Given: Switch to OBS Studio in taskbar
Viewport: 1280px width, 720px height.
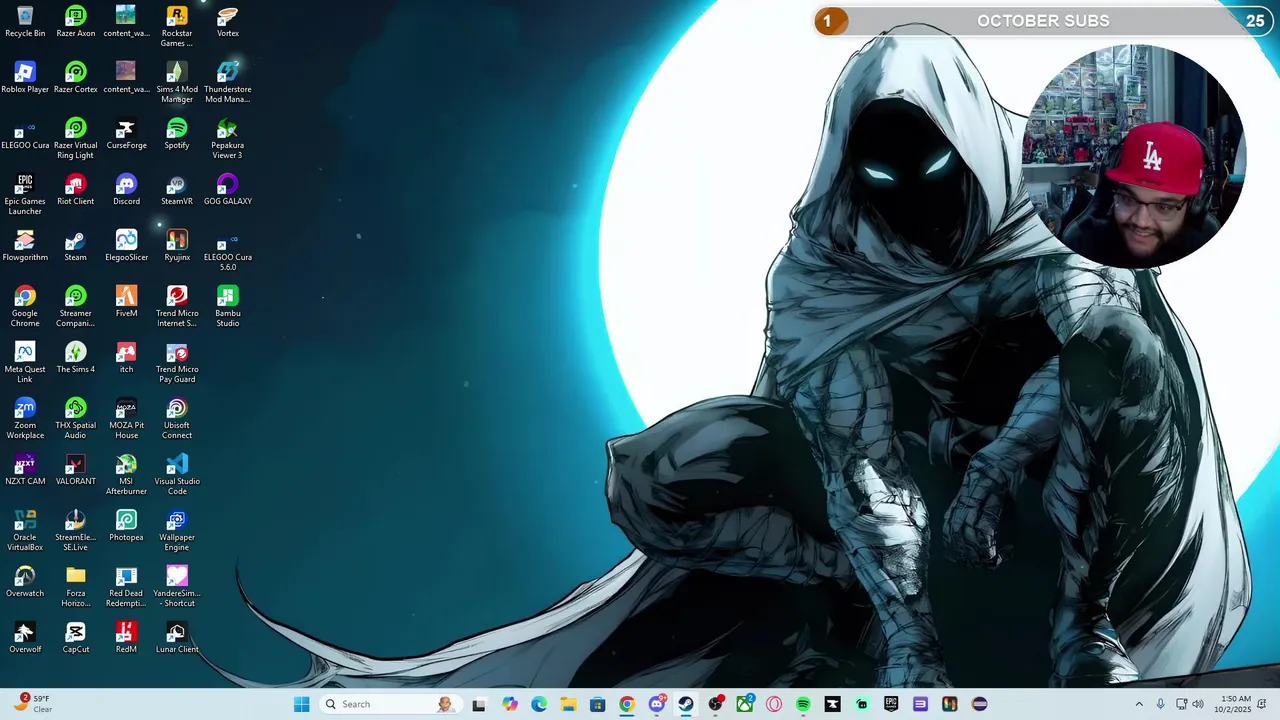Looking at the screenshot, I should point(715,704).
